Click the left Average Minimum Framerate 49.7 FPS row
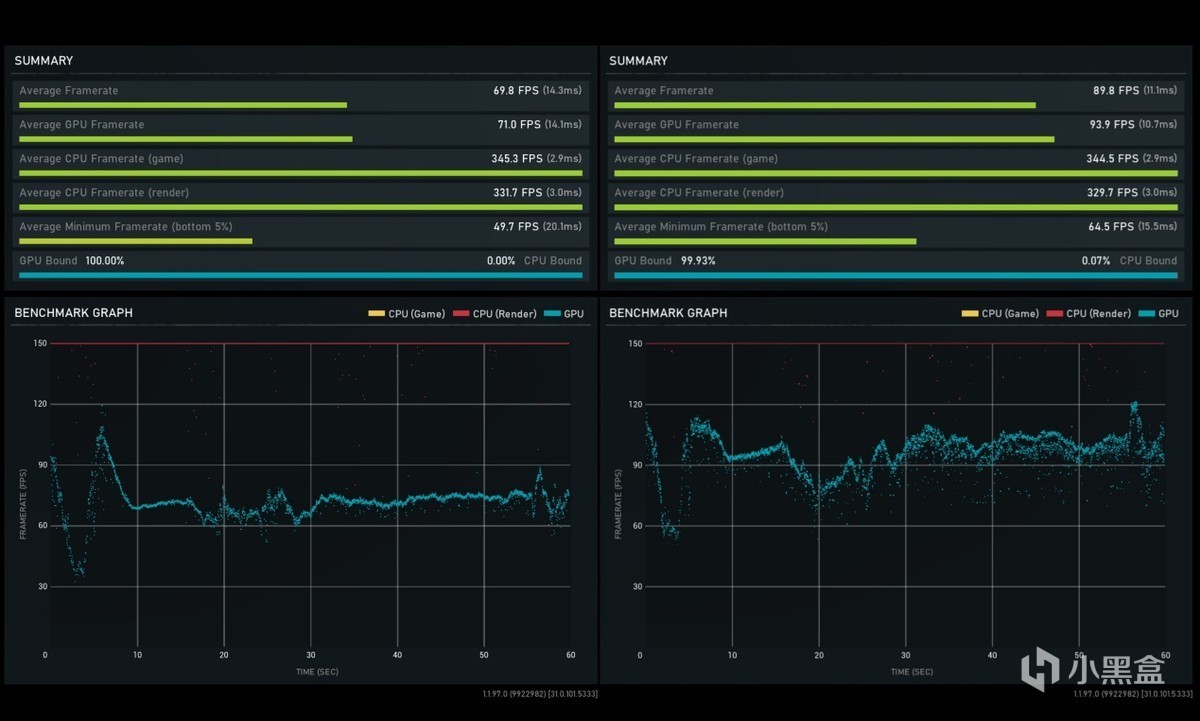 pyautogui.click(x=300, y=231)
